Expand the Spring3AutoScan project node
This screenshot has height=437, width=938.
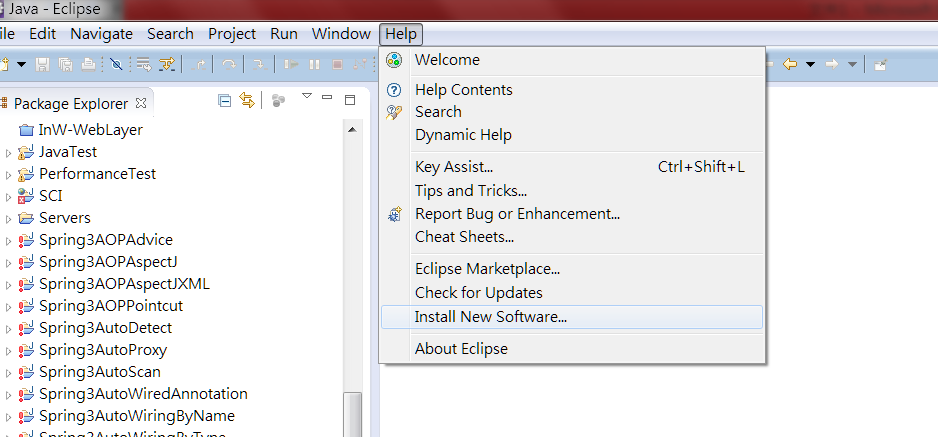point(8,373)
